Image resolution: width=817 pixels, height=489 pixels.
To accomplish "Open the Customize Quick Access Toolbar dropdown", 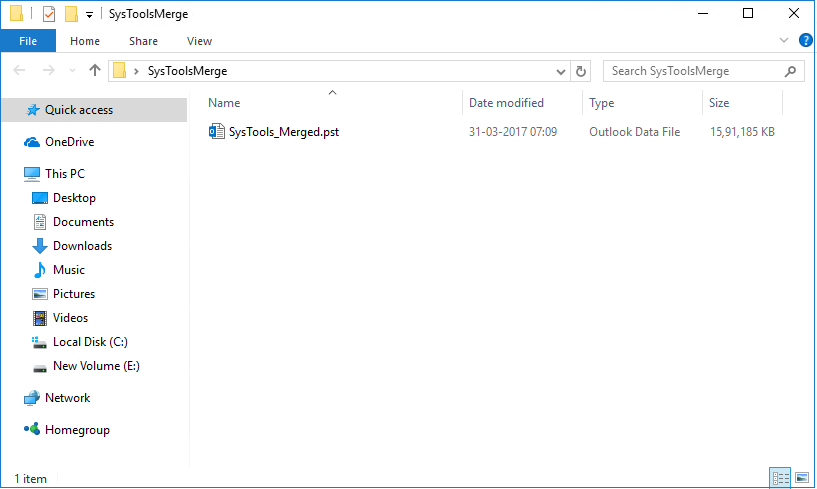I will (90, 15).
